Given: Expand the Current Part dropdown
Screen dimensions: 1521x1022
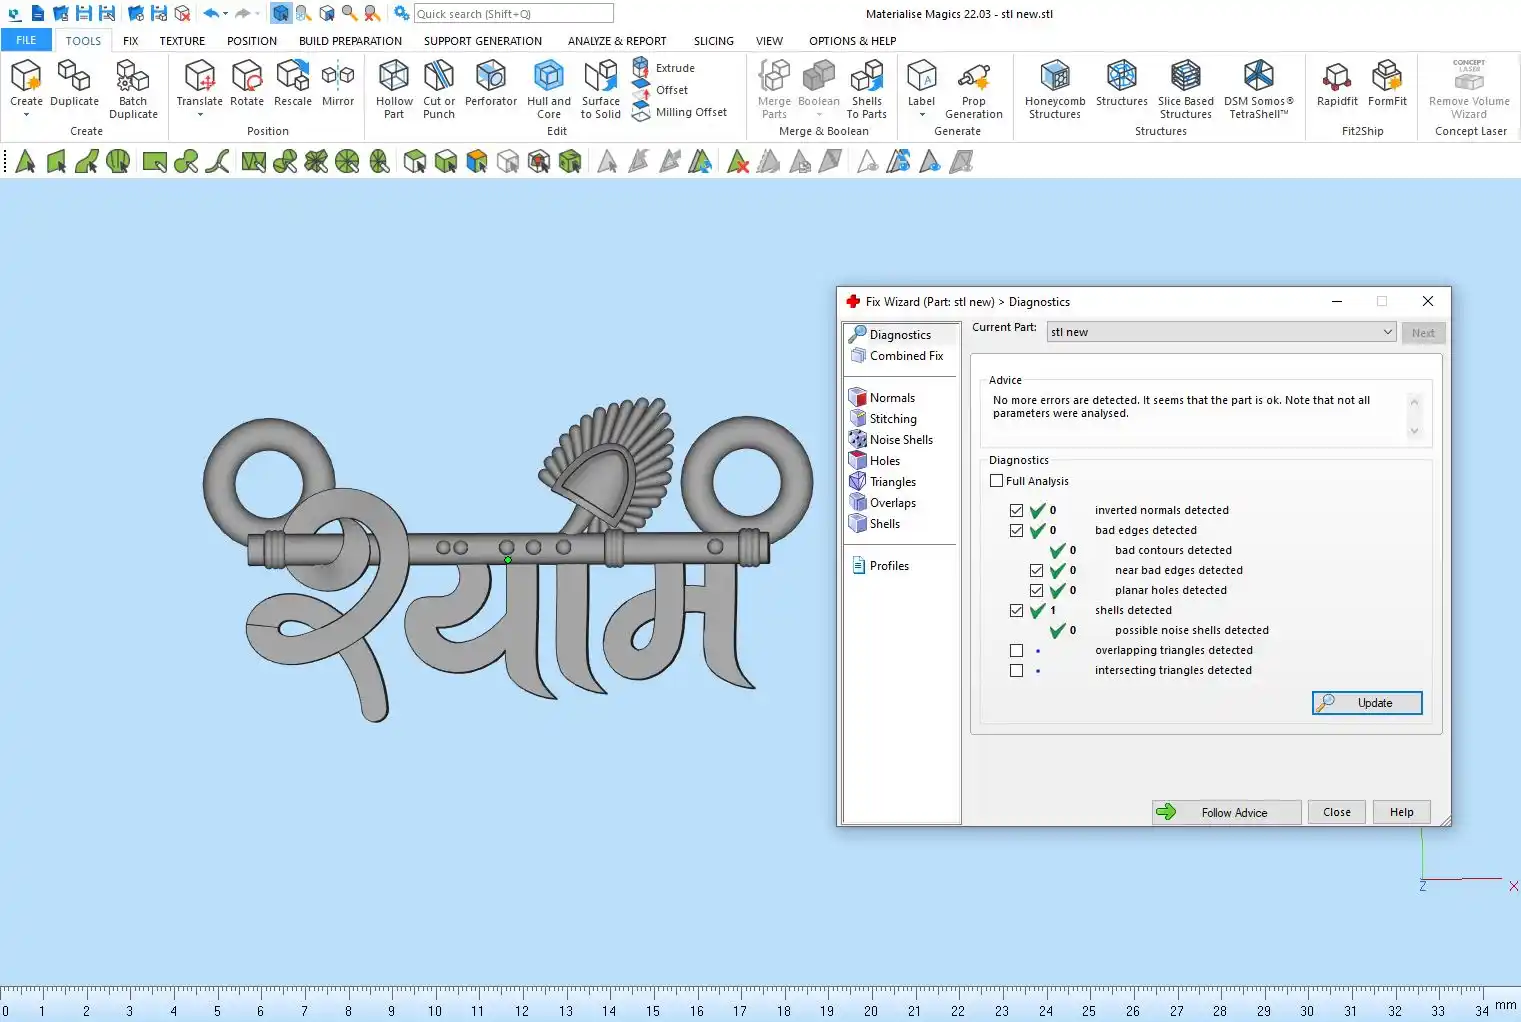Looking at the screenshot, I should (1387, 332).
